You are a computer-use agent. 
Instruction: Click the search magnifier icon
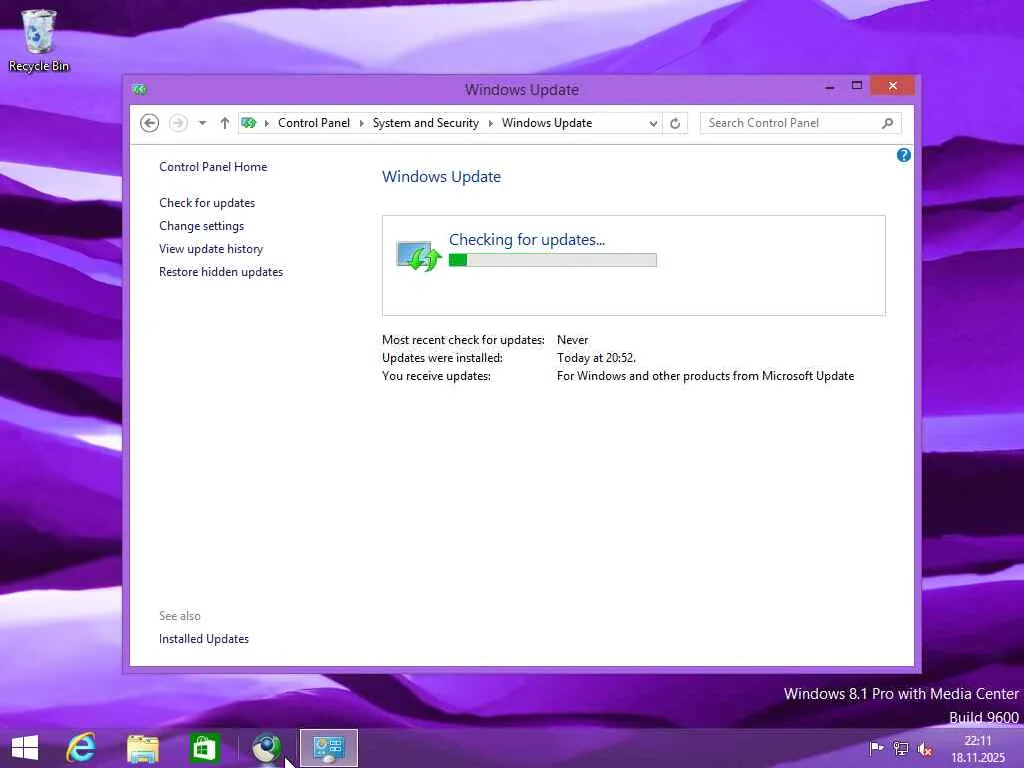click(888, 123)
